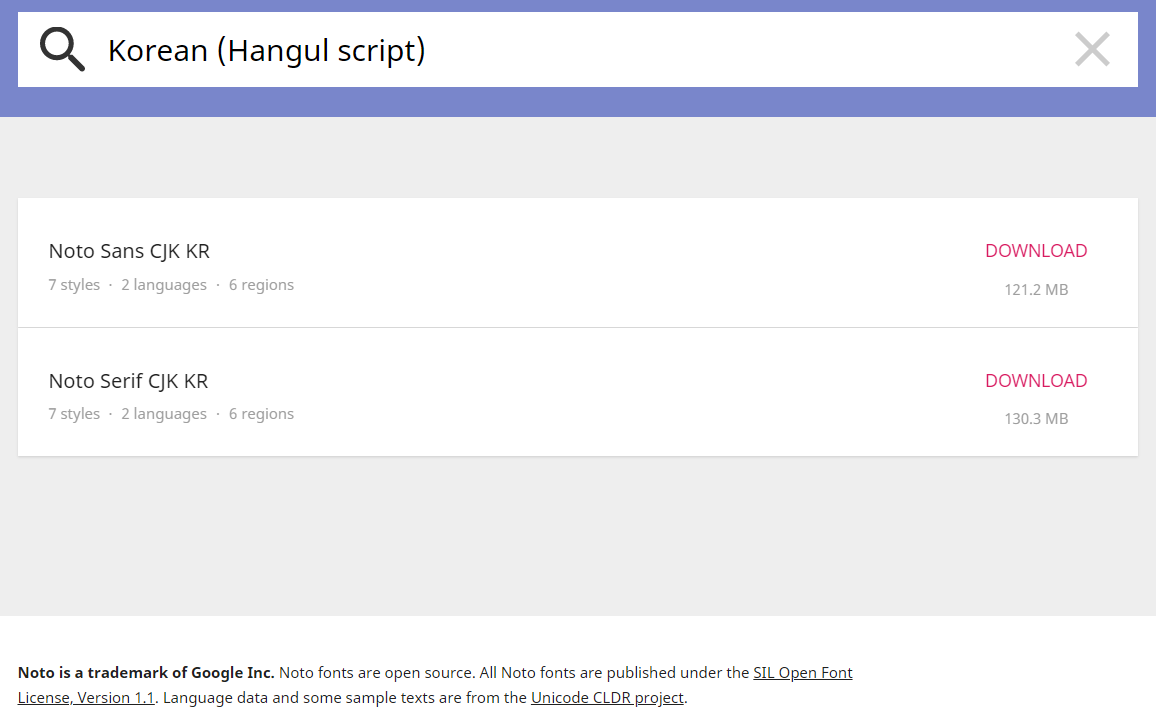This screenshot has width=1156, height=721.
Task: Click 'Noto is a trademark of Google Inc.' text
Action: point(146,672)
